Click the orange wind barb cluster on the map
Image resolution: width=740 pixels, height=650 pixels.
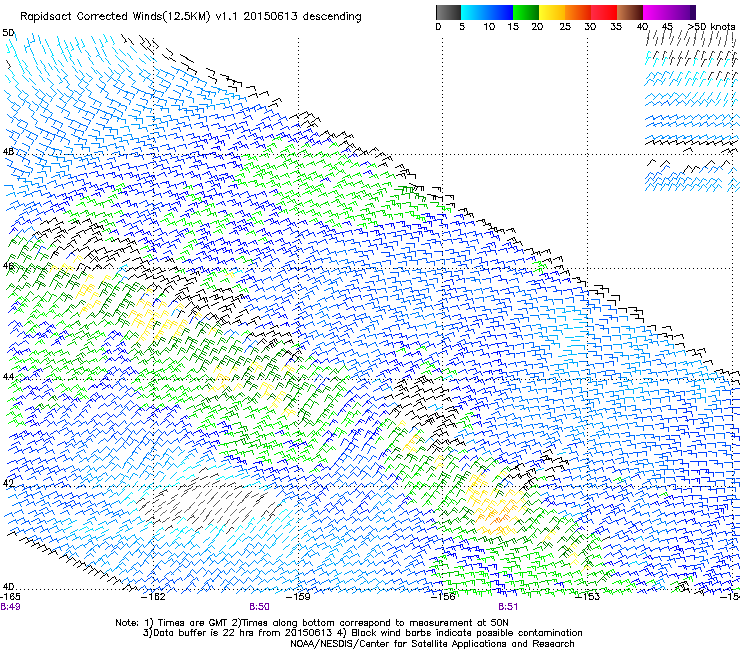[x=500, y=515]
